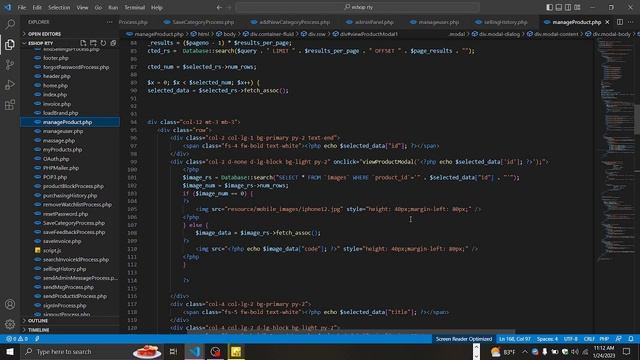Go back in navigation history
This screenshot has width=640, height=360.
(219, 7)
